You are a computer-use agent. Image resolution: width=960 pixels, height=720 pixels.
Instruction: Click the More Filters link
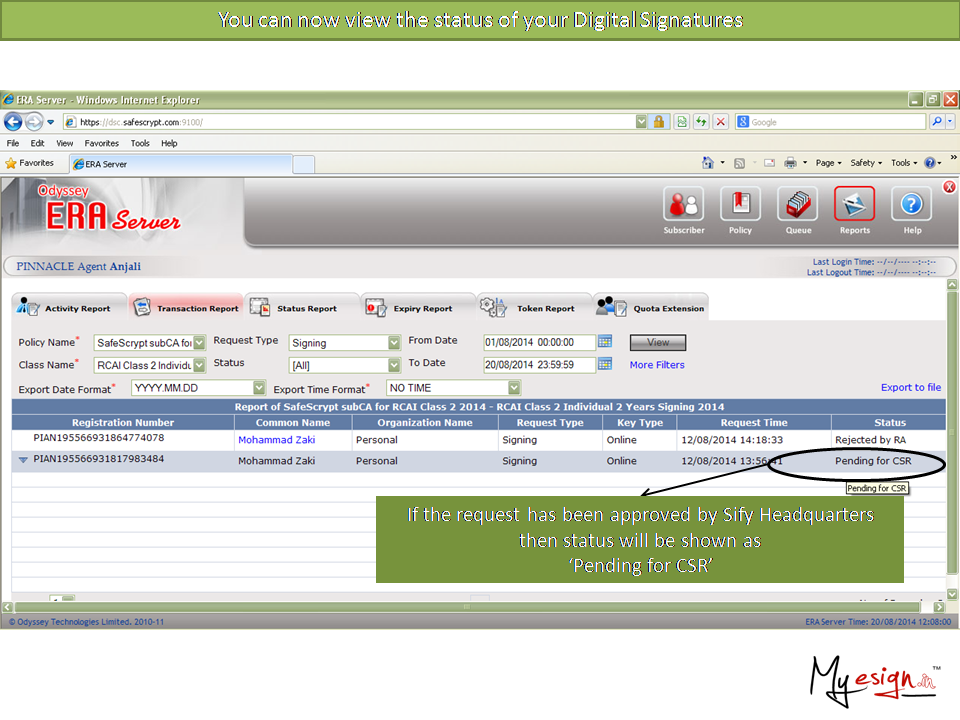pos(657,365)
